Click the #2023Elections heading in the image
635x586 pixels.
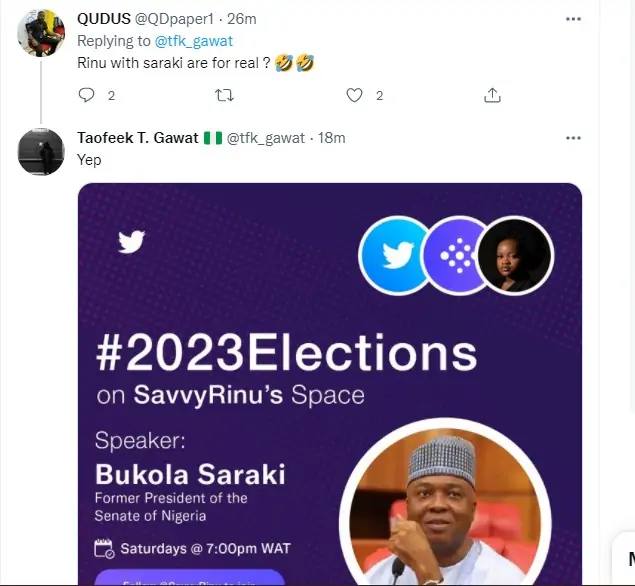click(x=286, y=352)
